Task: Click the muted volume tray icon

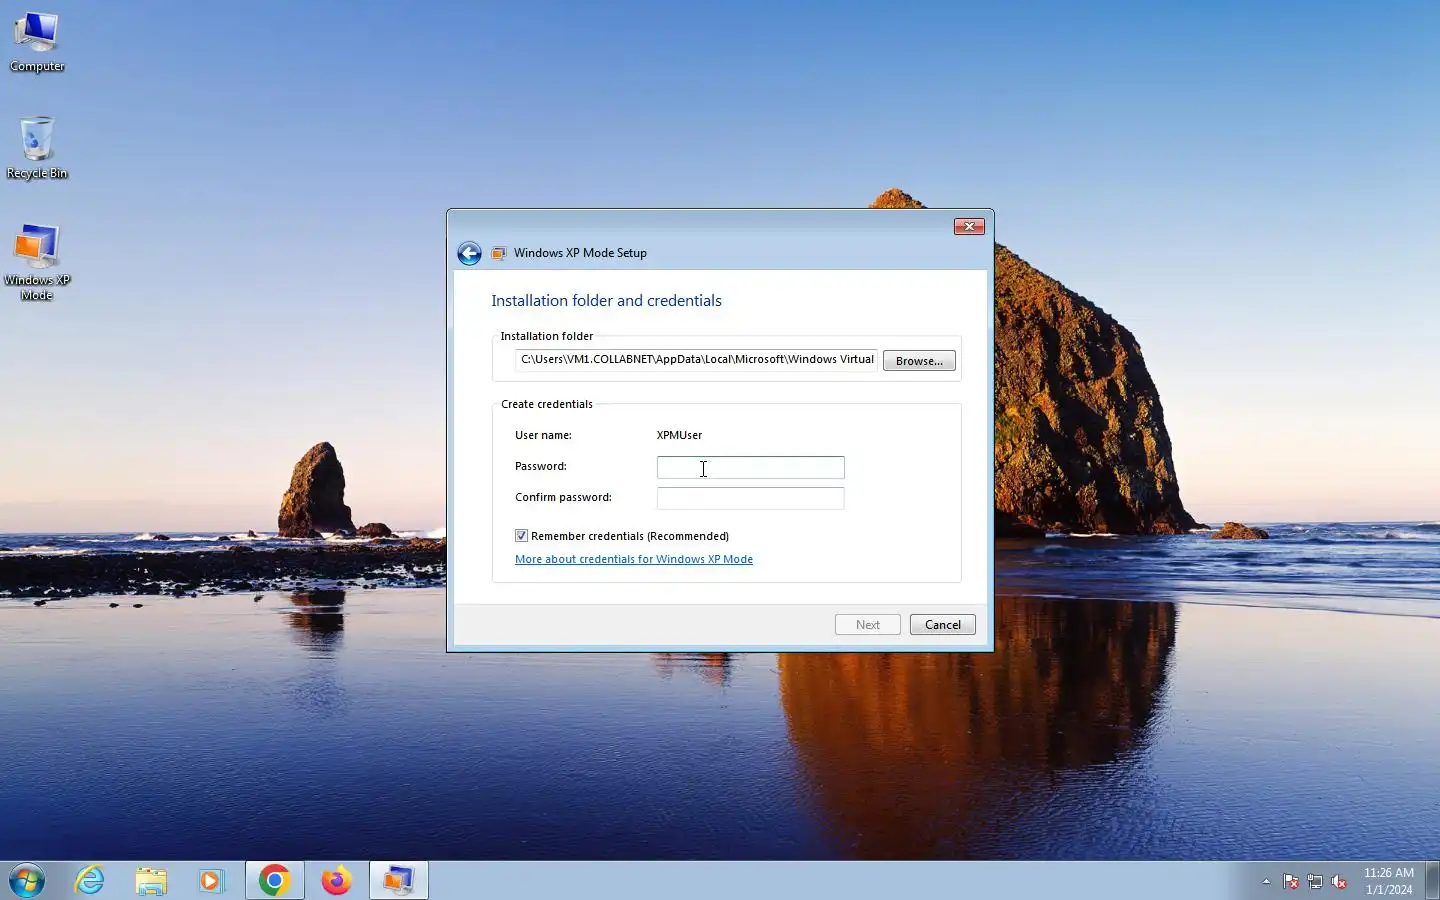Action: pyautogui.click(x=1339, y=882)
